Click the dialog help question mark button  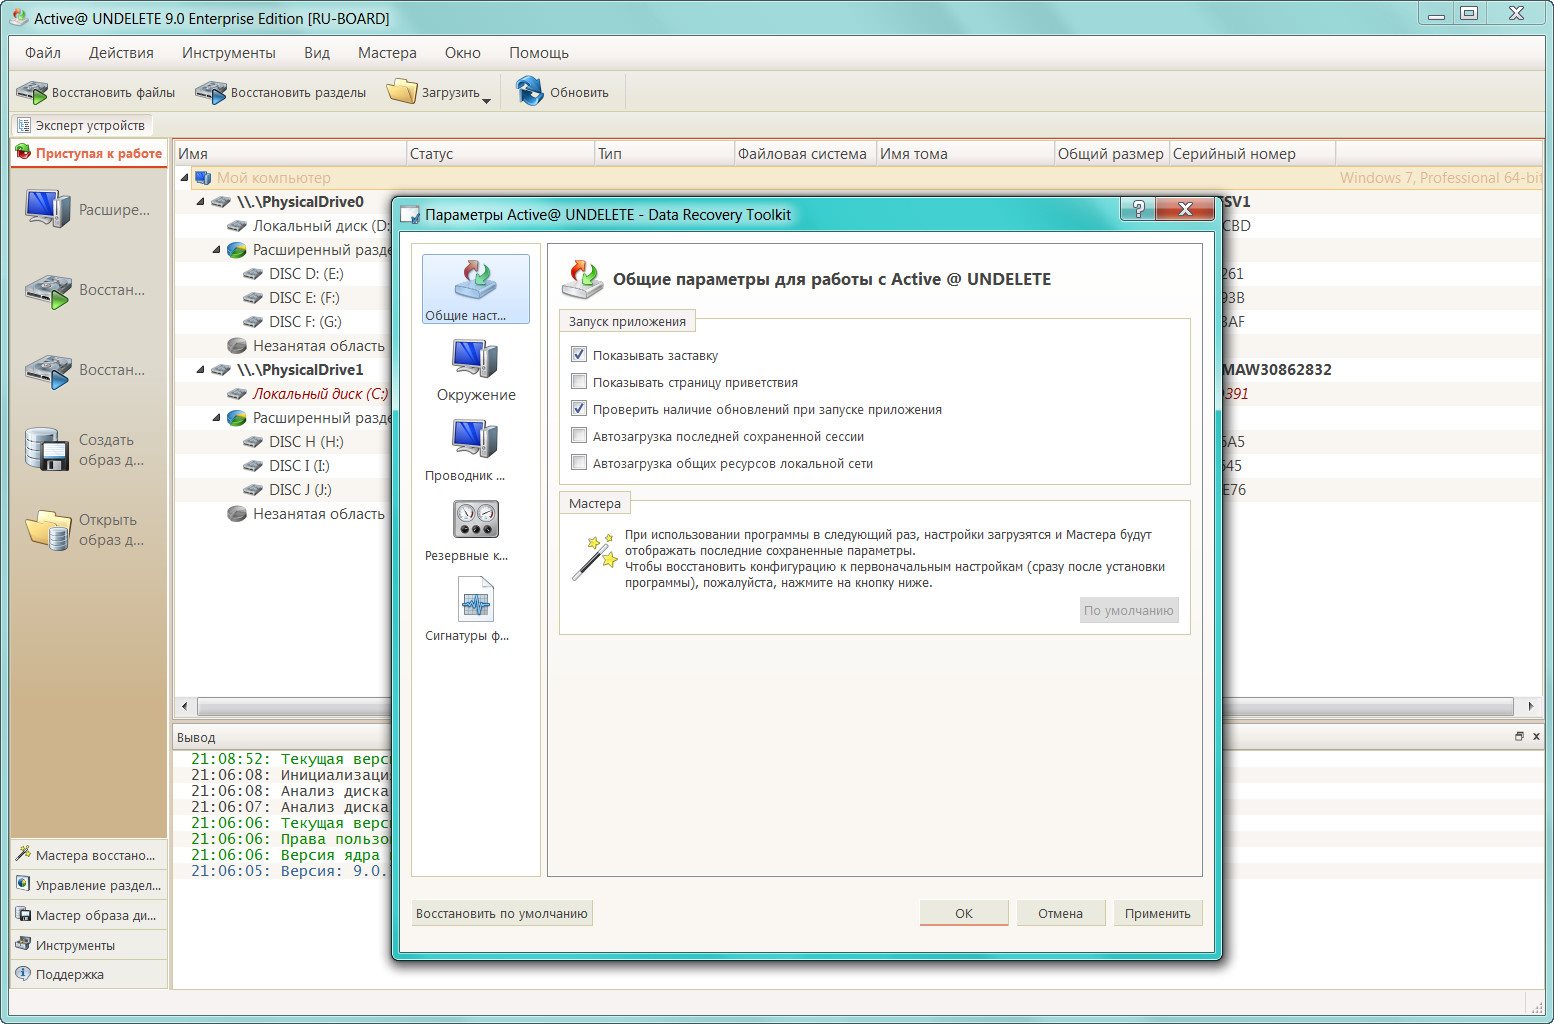tap(1137, 209)
